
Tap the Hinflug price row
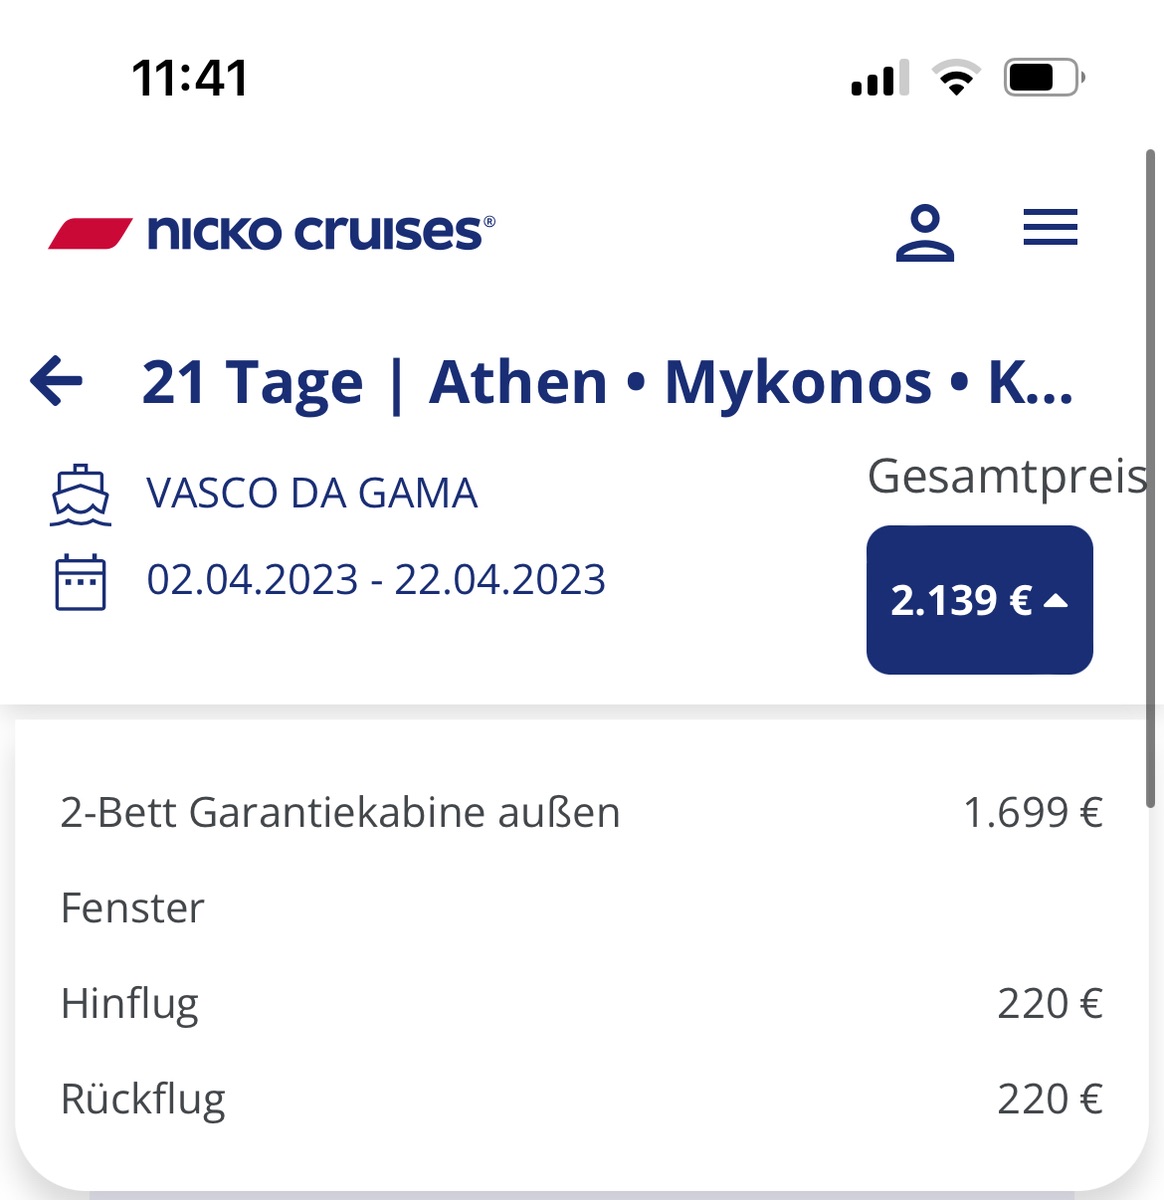581,1004
